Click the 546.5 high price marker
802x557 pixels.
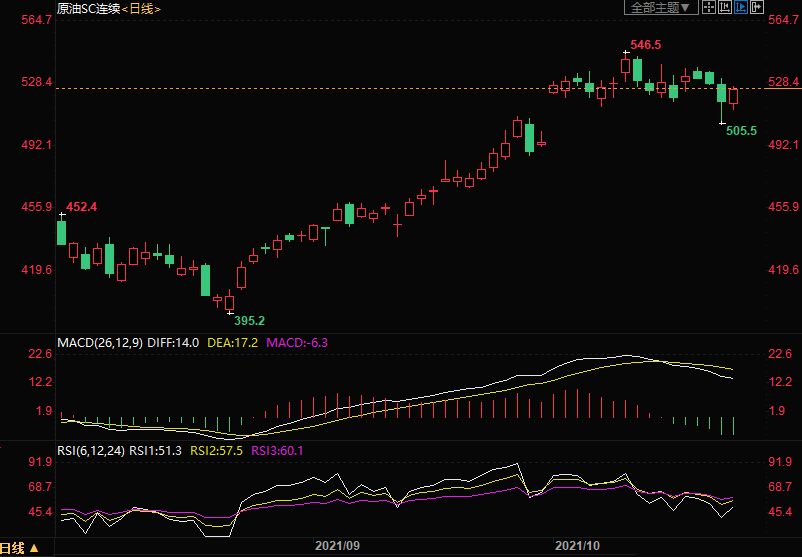[645, 45]
